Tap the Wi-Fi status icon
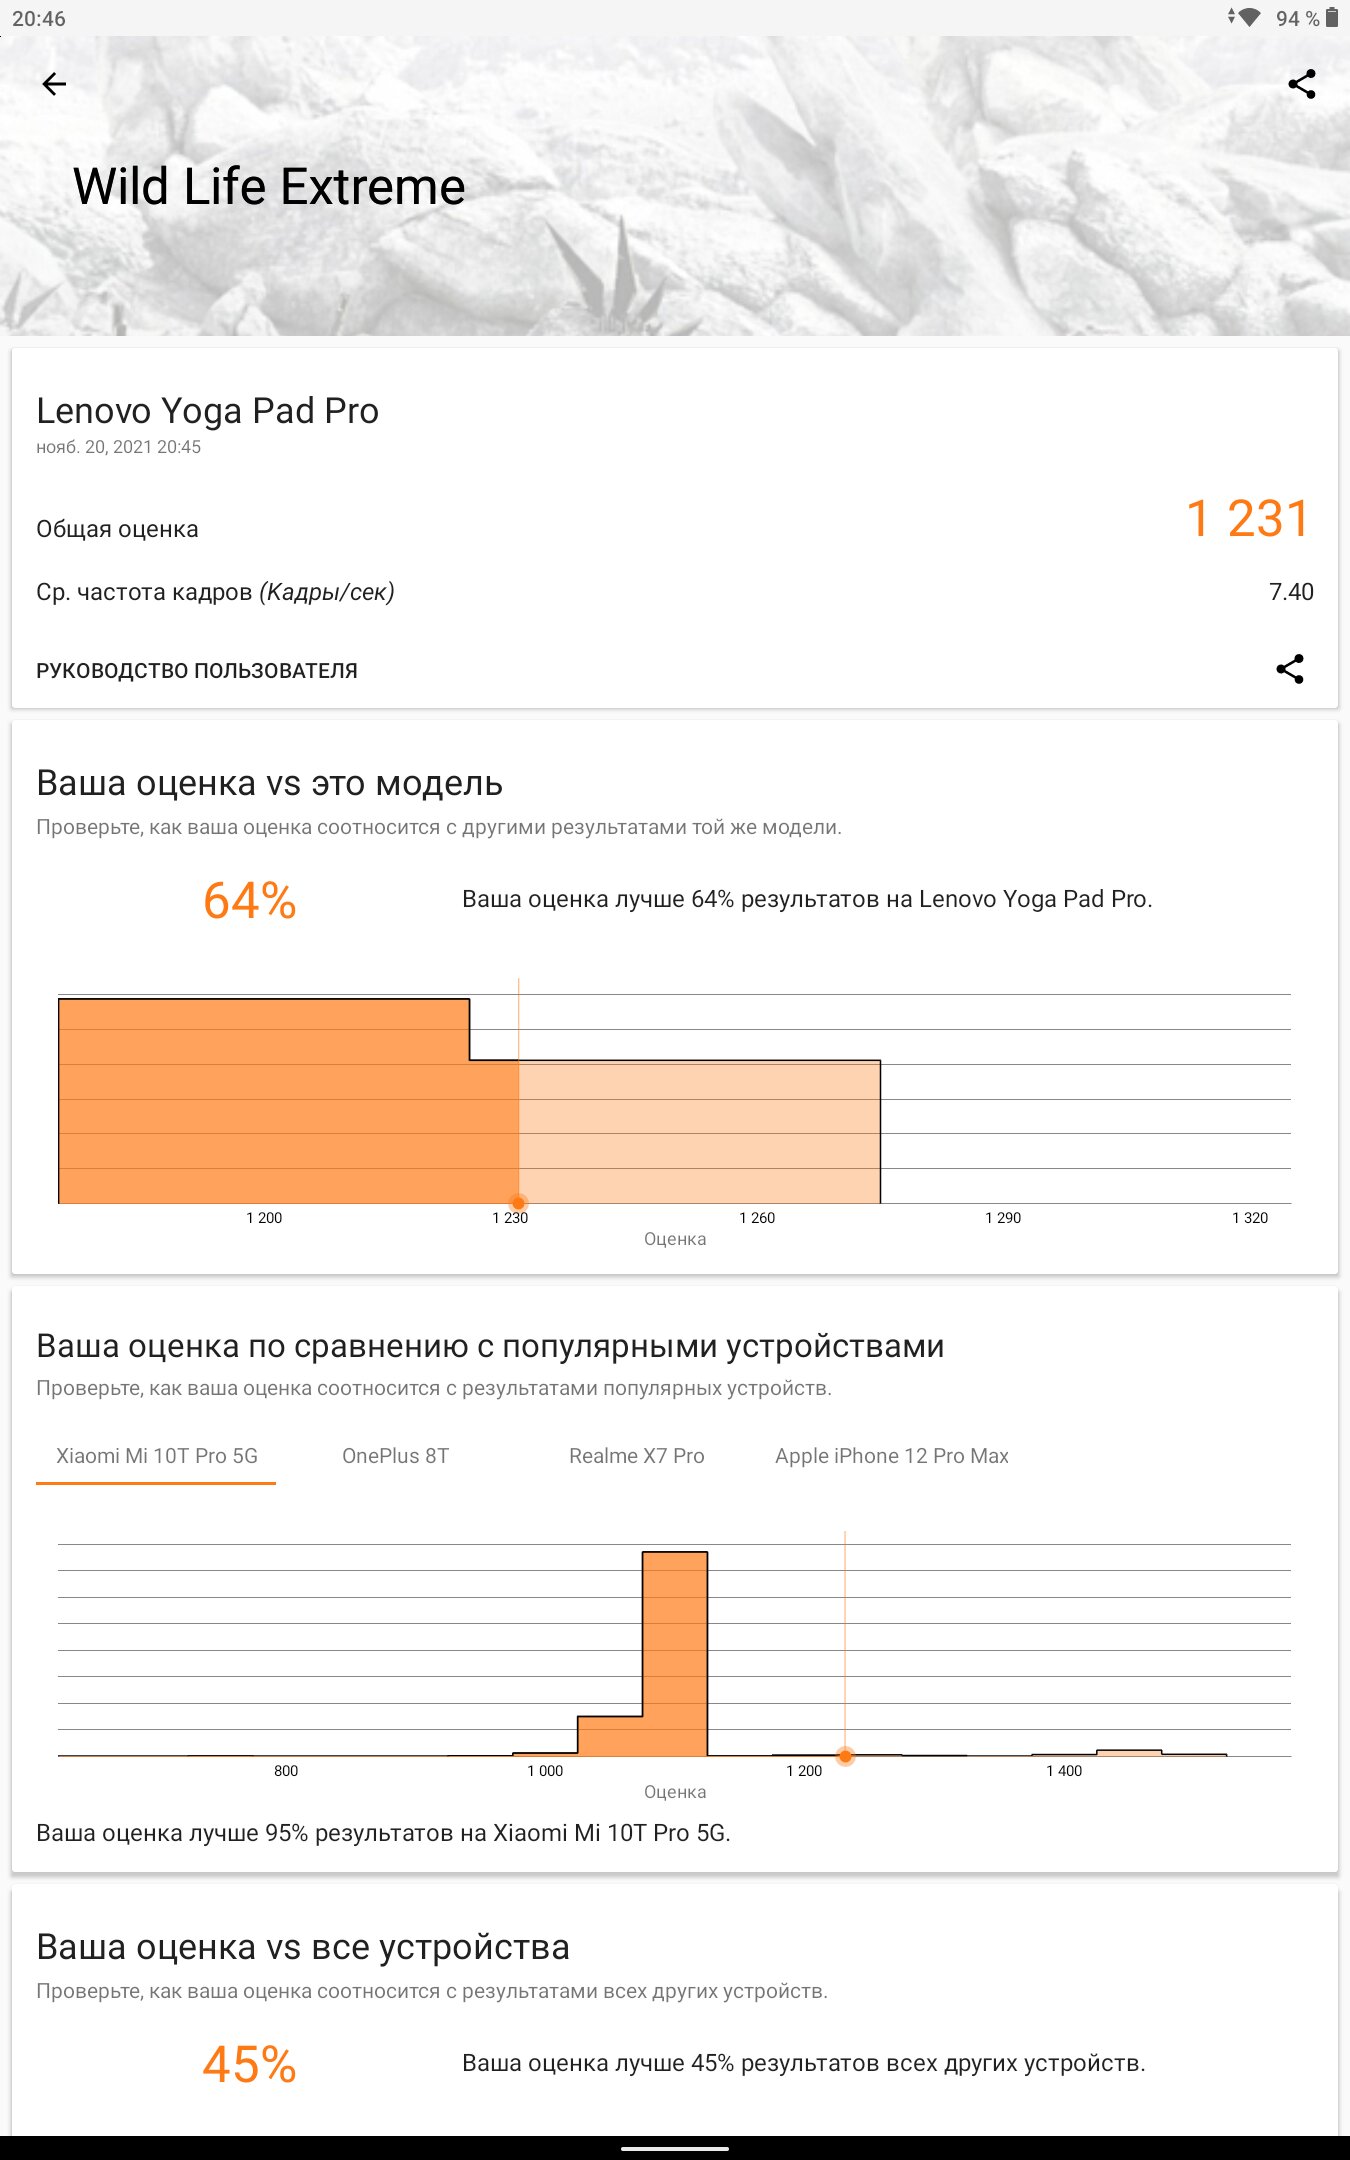The width and height of the screenshot is (1350, 2160). pos(1247,18)
